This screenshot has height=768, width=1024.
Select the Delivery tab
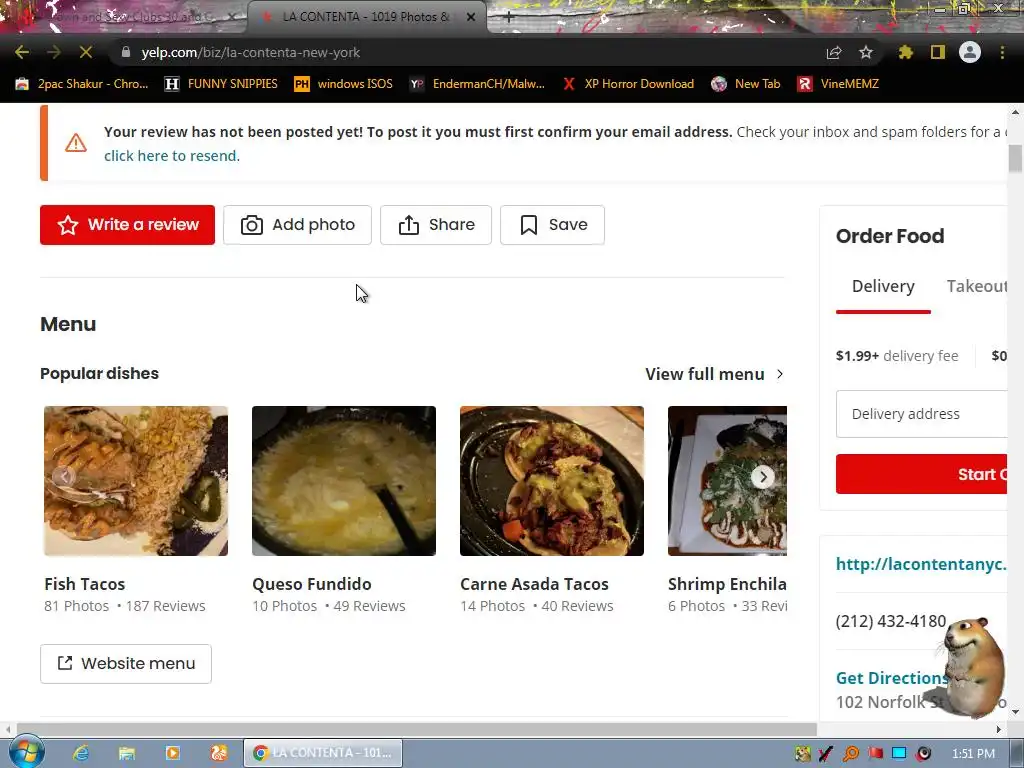883,287
